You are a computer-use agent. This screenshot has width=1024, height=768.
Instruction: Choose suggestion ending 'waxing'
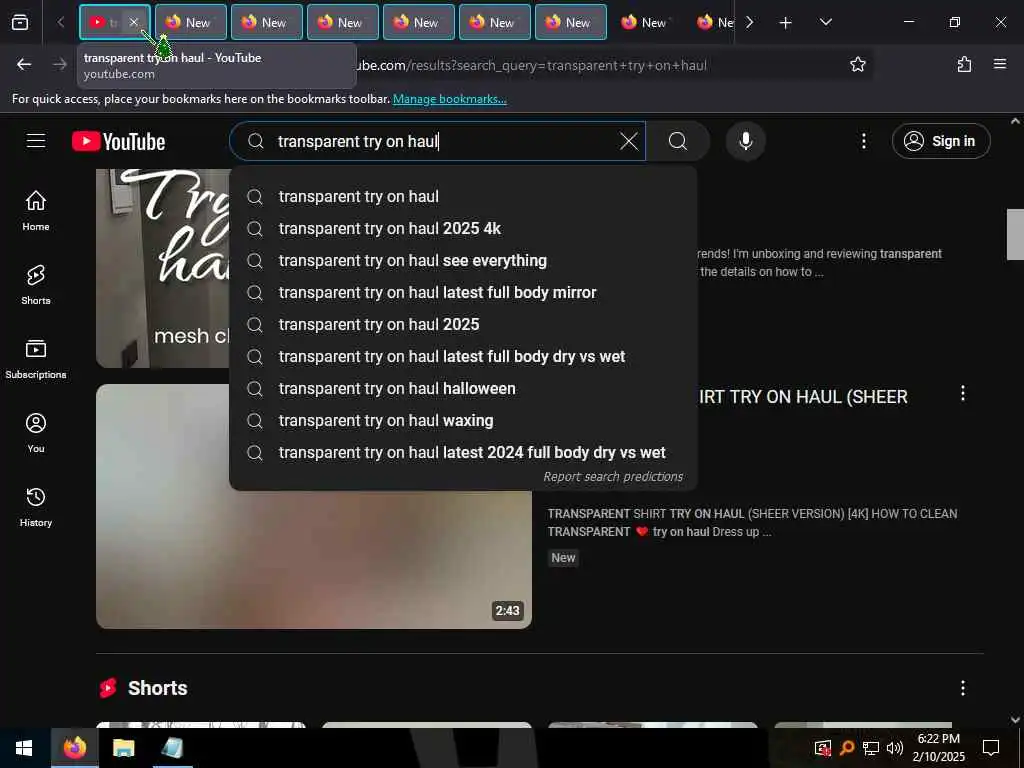click(x=463, y=421)
